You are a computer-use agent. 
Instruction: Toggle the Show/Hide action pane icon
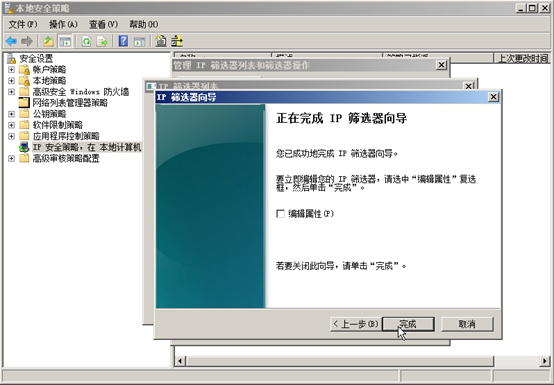tap(140, 41)
